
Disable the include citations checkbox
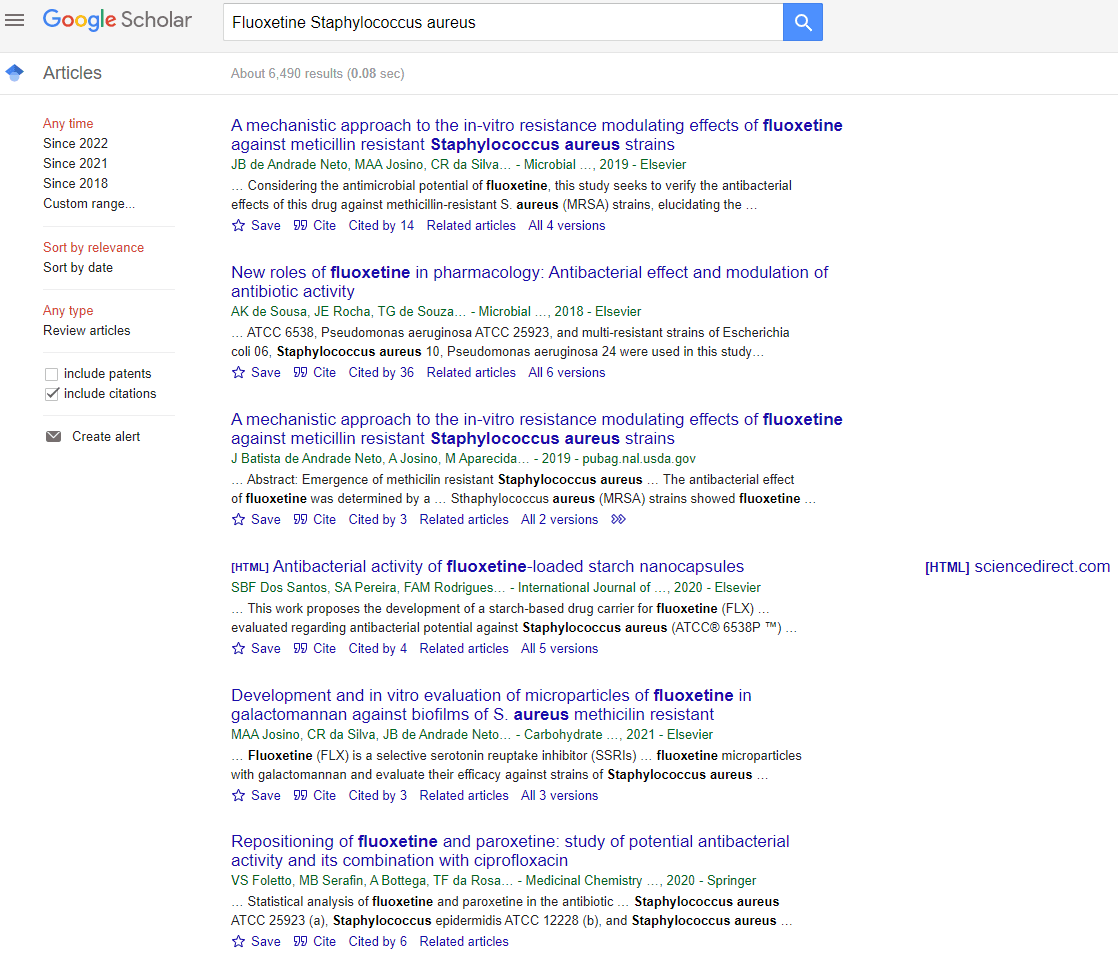[51, 393]
